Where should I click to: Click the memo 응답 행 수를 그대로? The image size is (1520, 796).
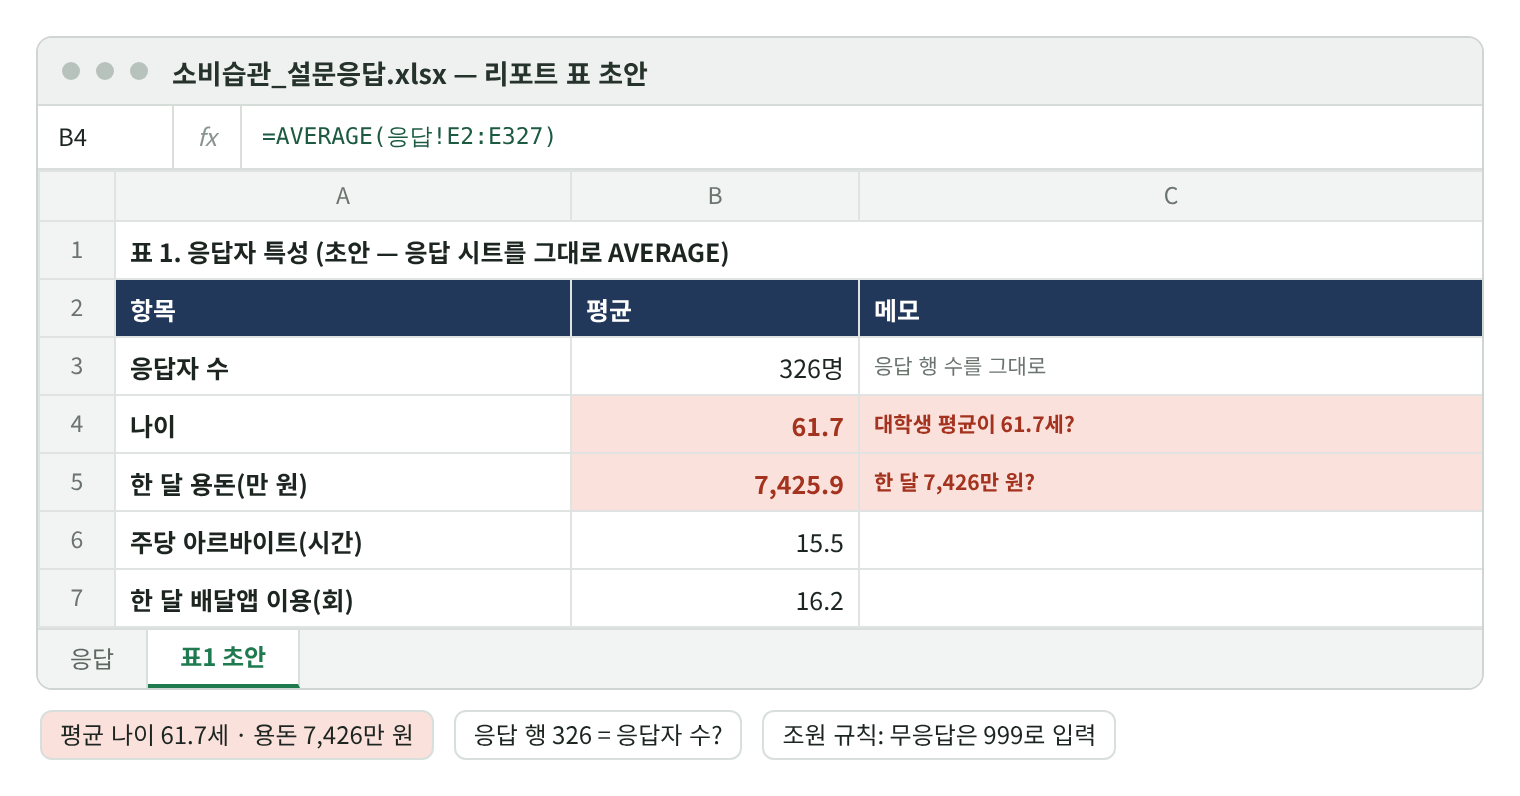click(1171, 367)
